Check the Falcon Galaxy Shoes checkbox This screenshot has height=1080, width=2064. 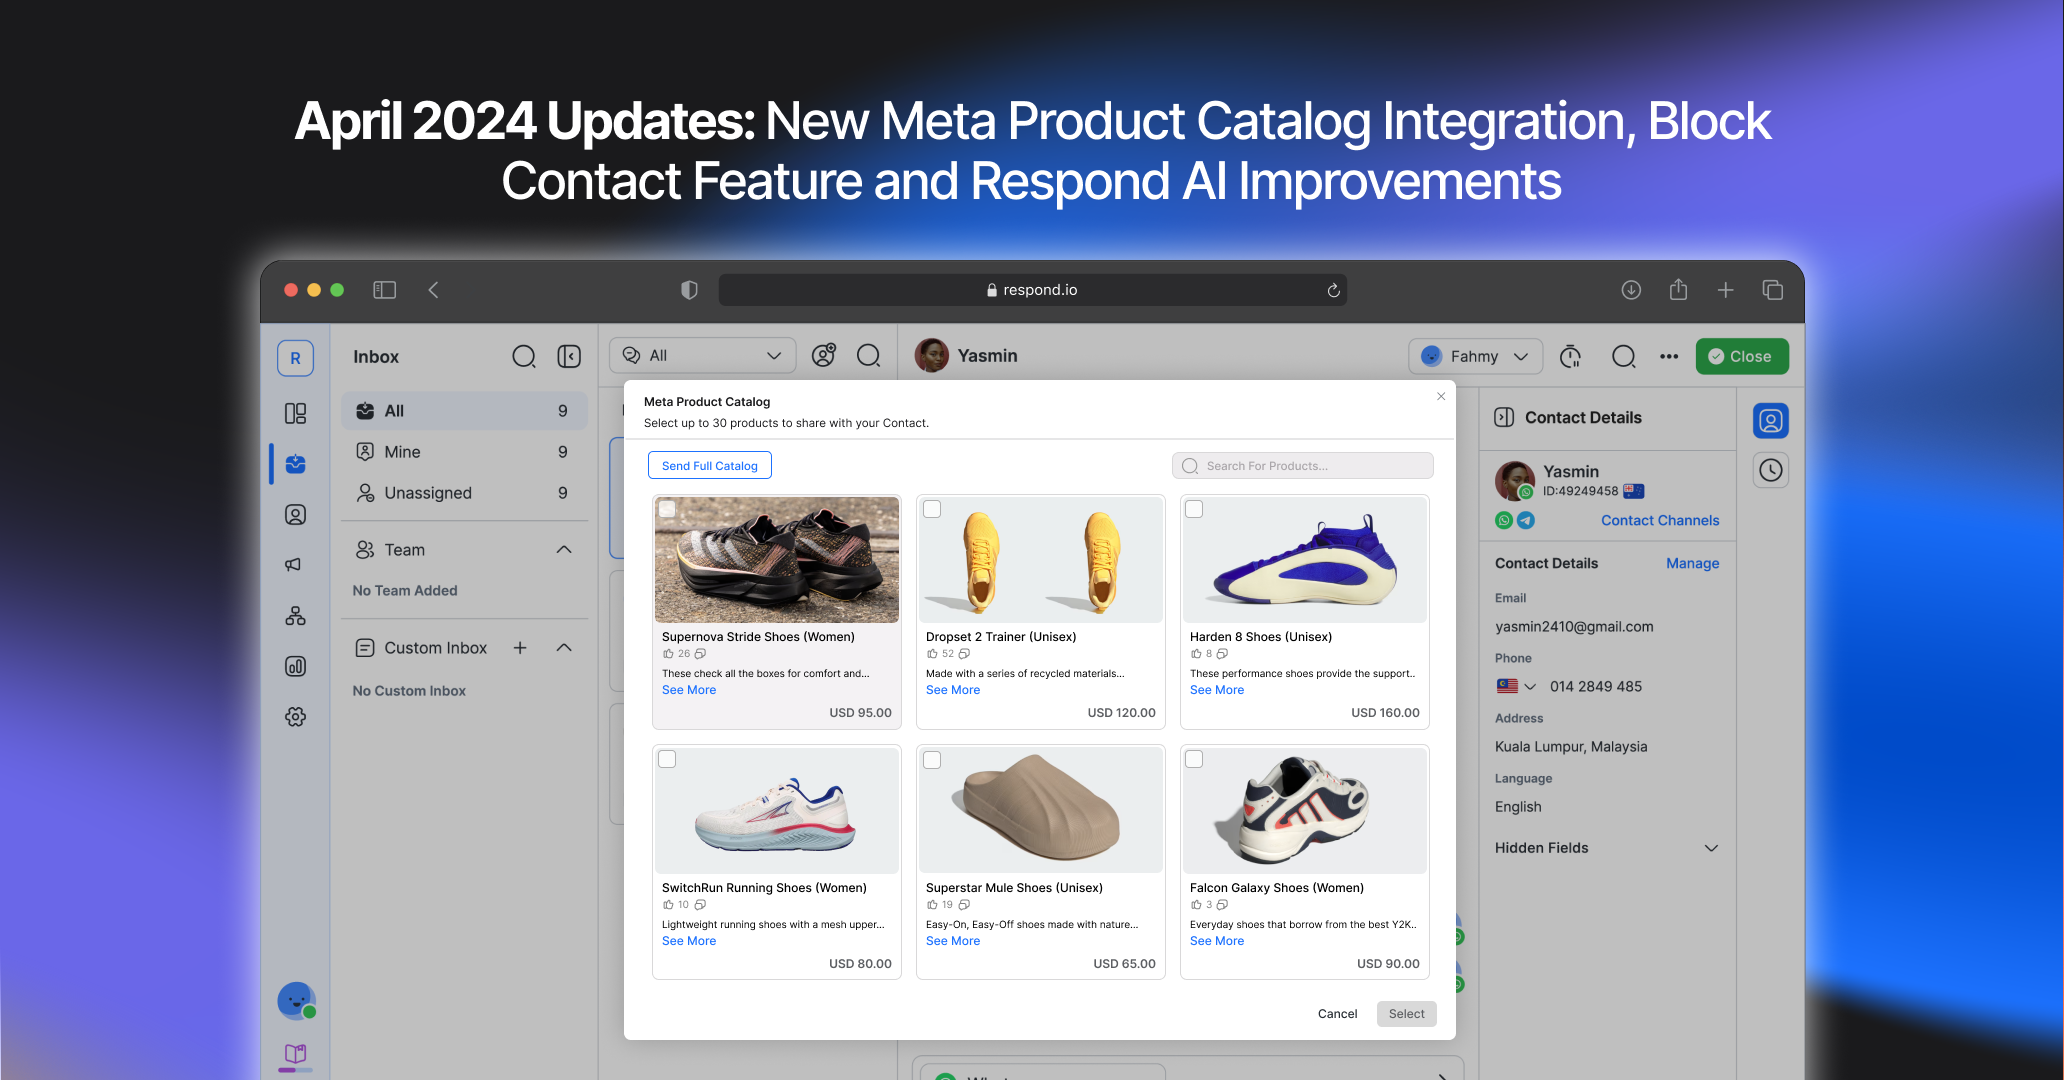click(1194, 759)
